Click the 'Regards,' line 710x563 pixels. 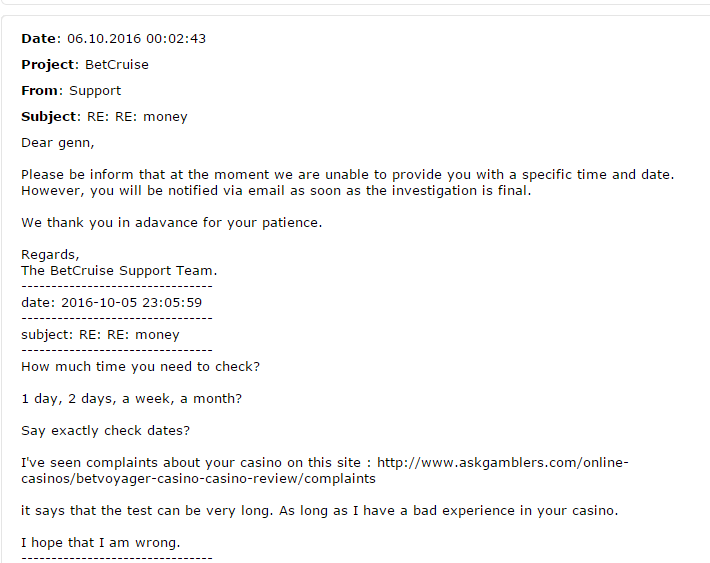tap(50, 255)
